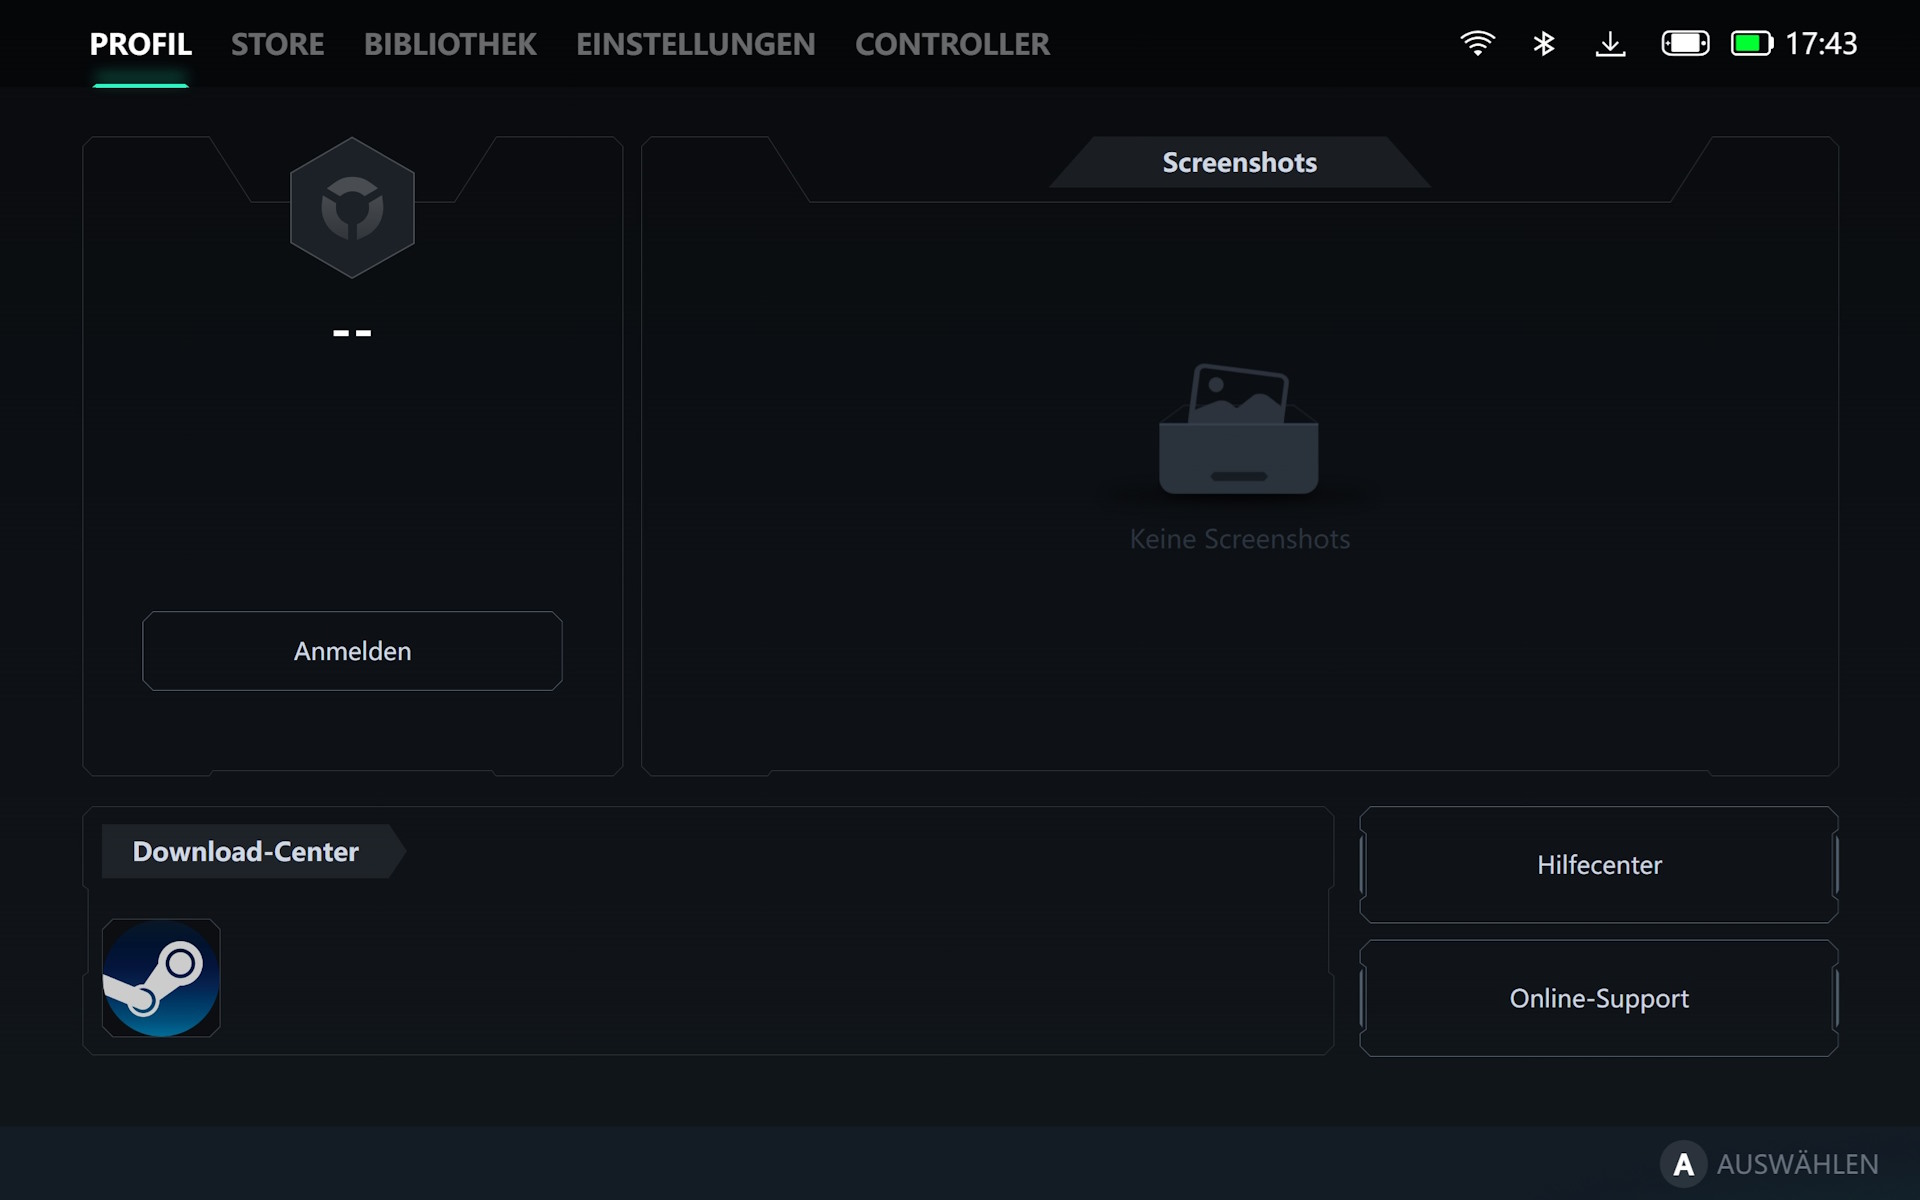Click the Anmelden button

(x=352, y=651)
